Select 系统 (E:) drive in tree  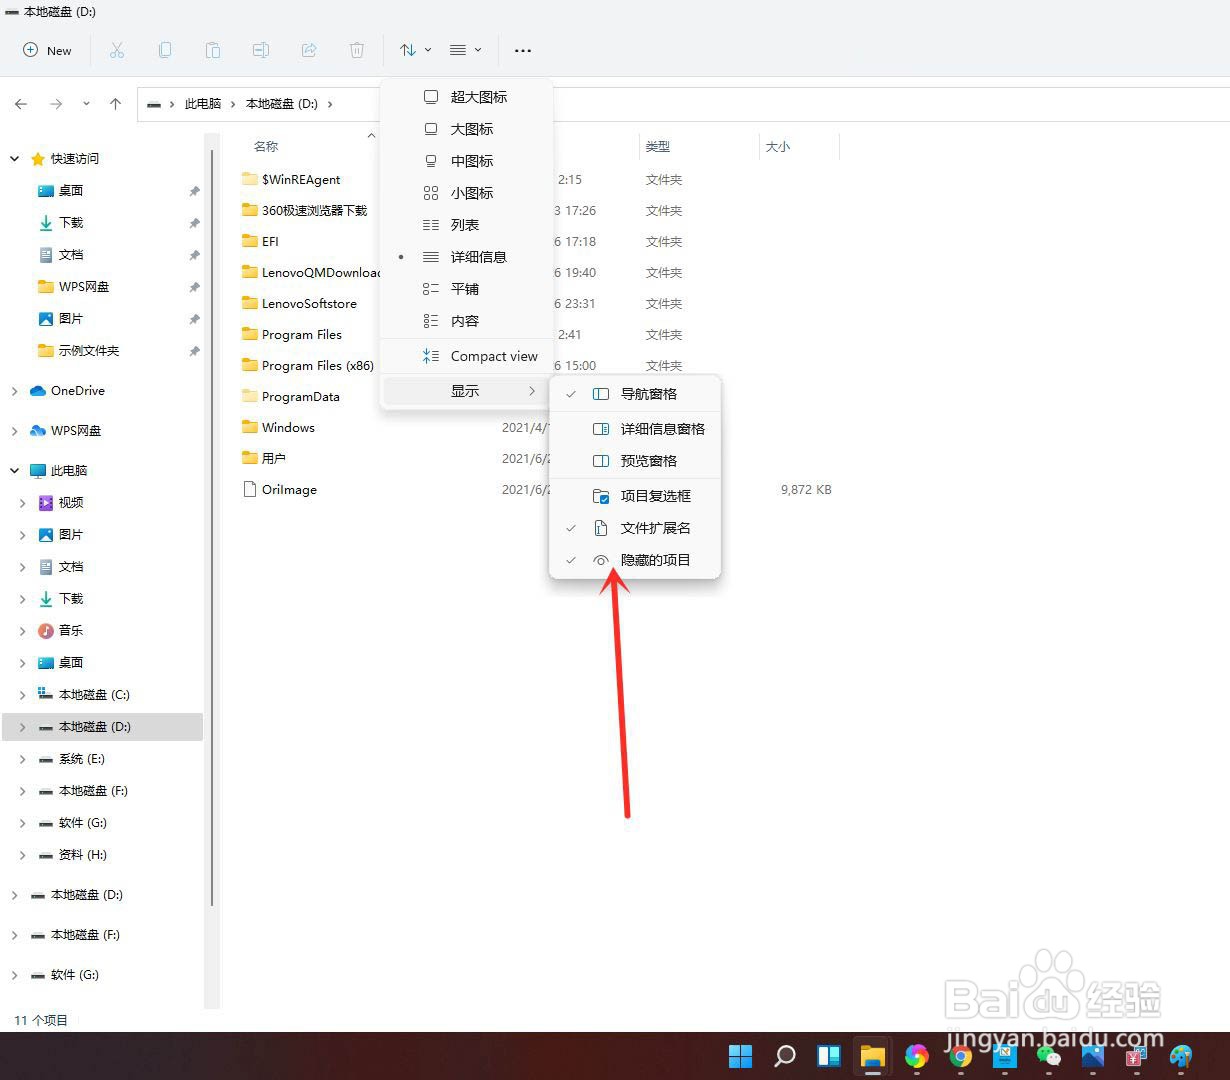tap(71, 759)
